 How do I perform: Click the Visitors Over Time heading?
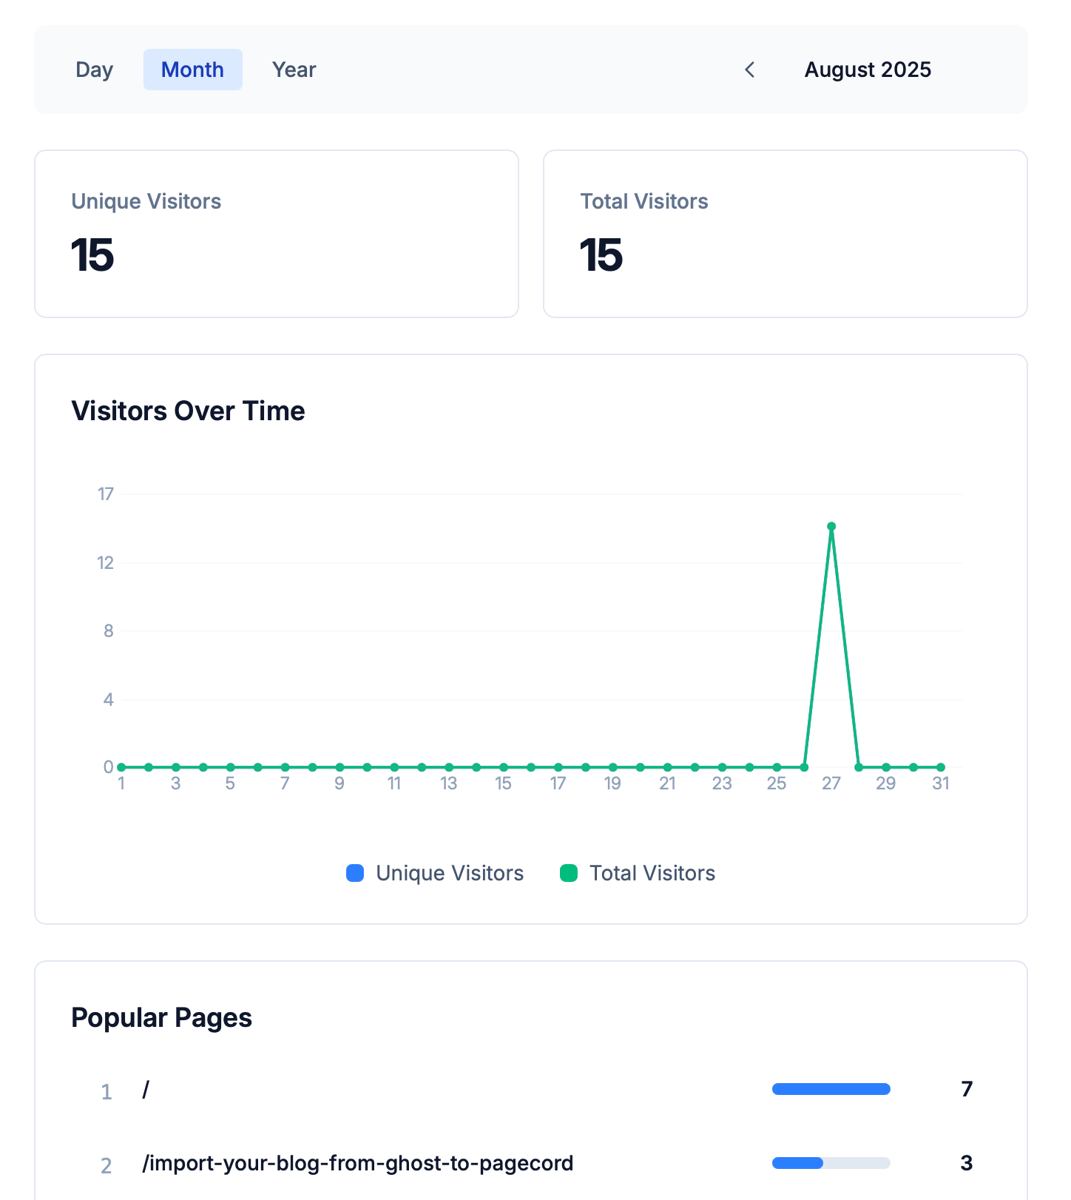pyautogui.click(x=188, y=411)
